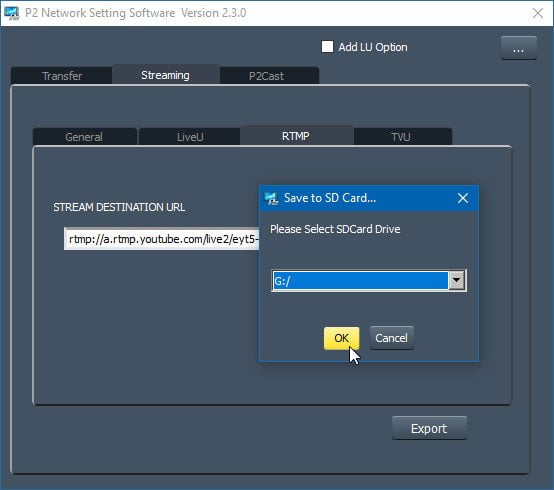554x490 pixels.
Task: Click the P2 Network Setting app icon in title bar
Action: coord(12,13)
